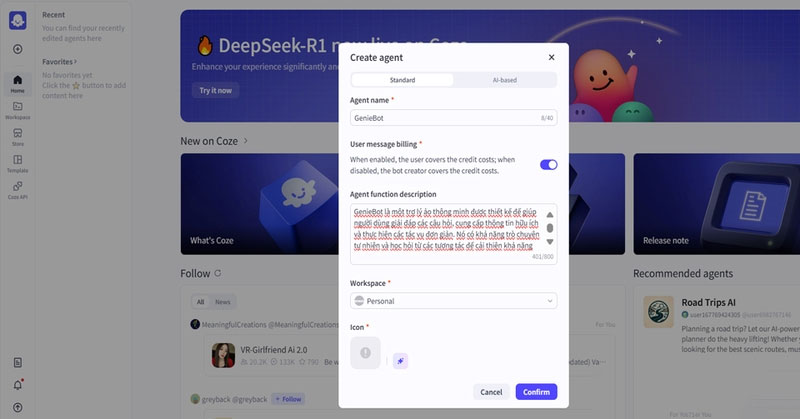
Task: Confirm agent creation
Action: click(536, 392)
